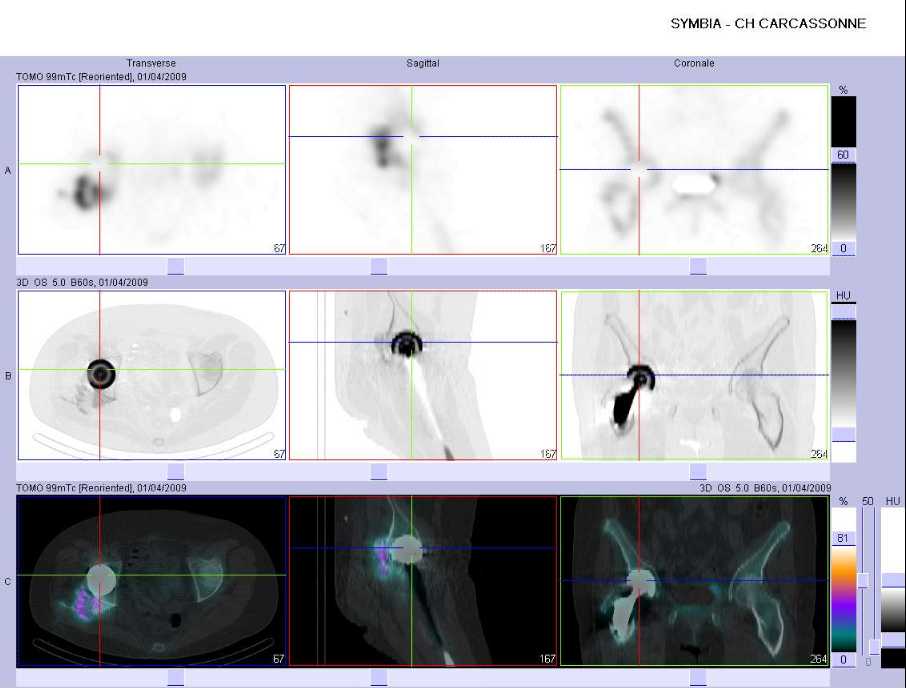Click the lower HU window handle on row C

click(893, 640)
